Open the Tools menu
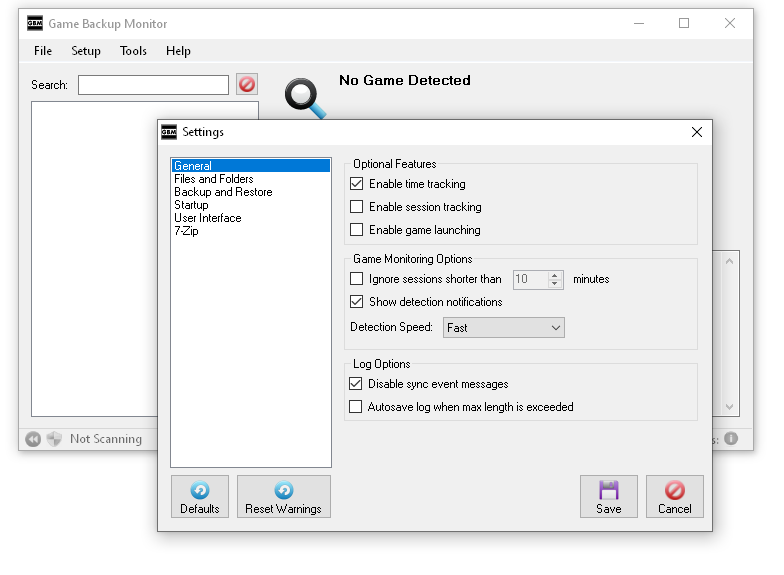 (133, 51)
